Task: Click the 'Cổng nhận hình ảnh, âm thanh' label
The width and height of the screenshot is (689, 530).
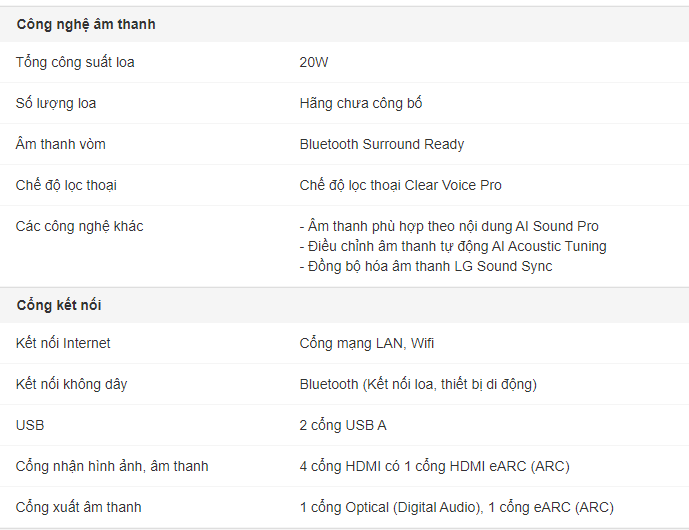Action: 112,466
